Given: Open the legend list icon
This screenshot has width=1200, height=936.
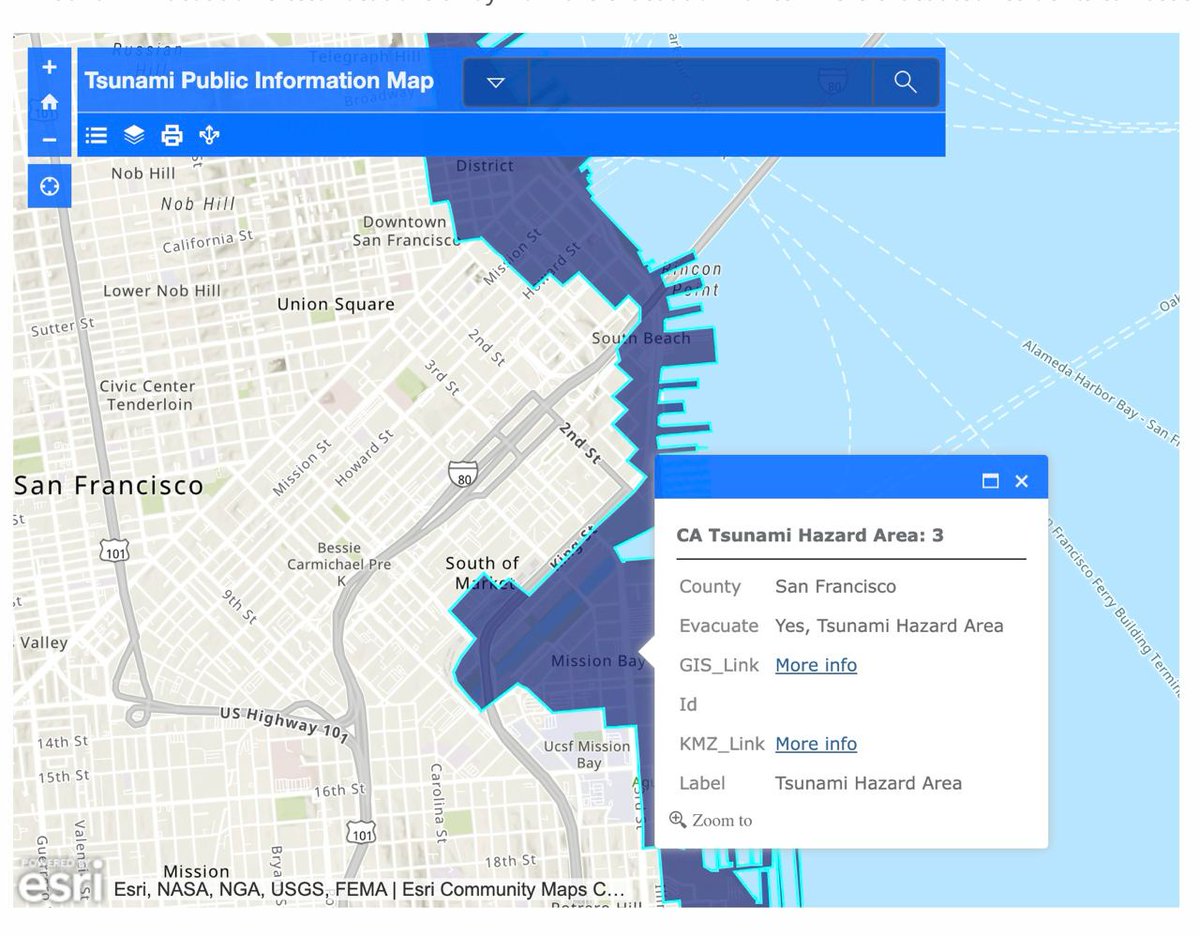Looking at the screenshot, I should pyautogui.click(x=96, y=135).
